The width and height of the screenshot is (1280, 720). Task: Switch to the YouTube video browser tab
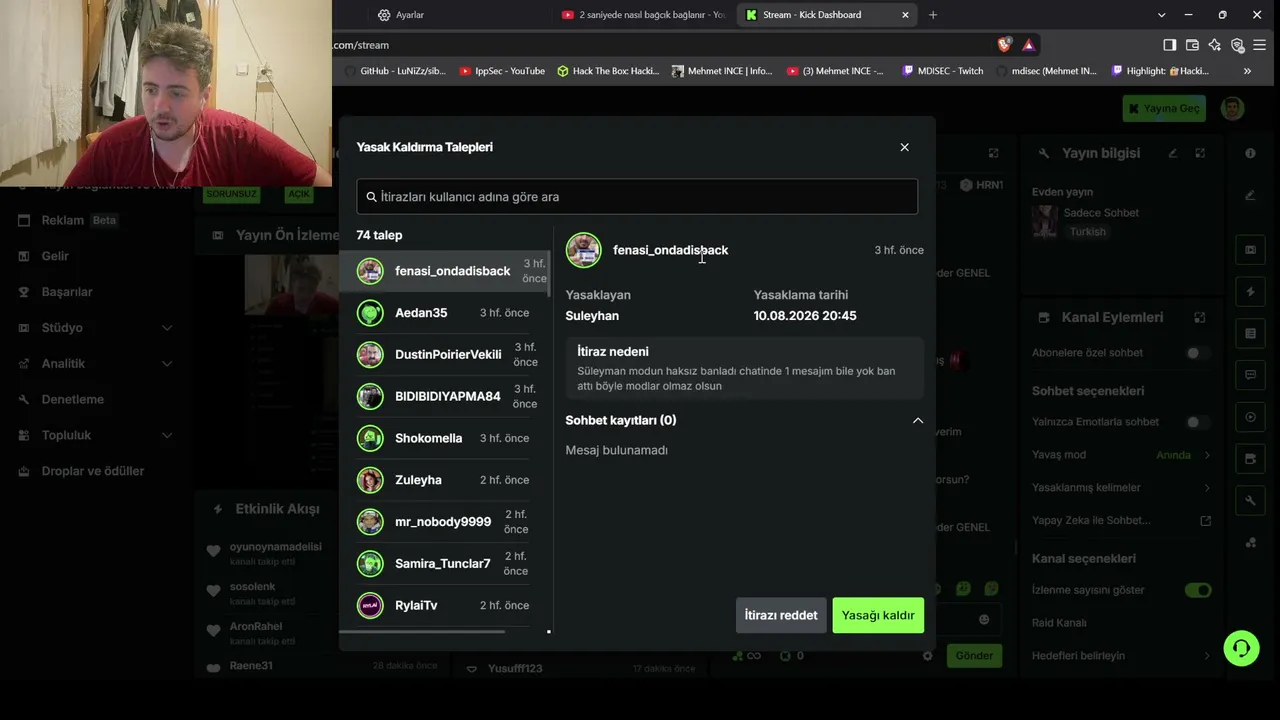(x=643, y=15)
